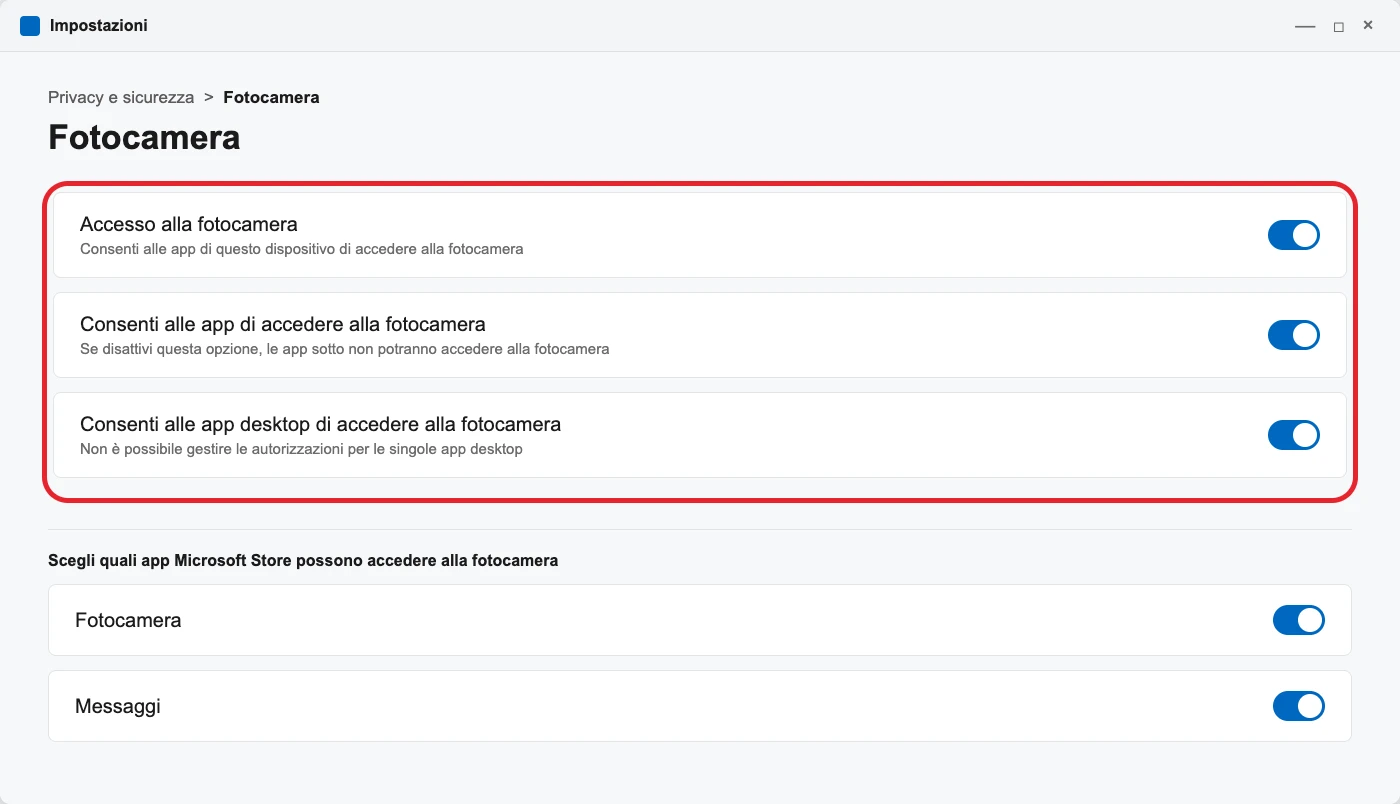Click the 'Scegli quali app Microsoft Store…' section header
This screenshot has width=1400, height=804.
tap(303, 560)
